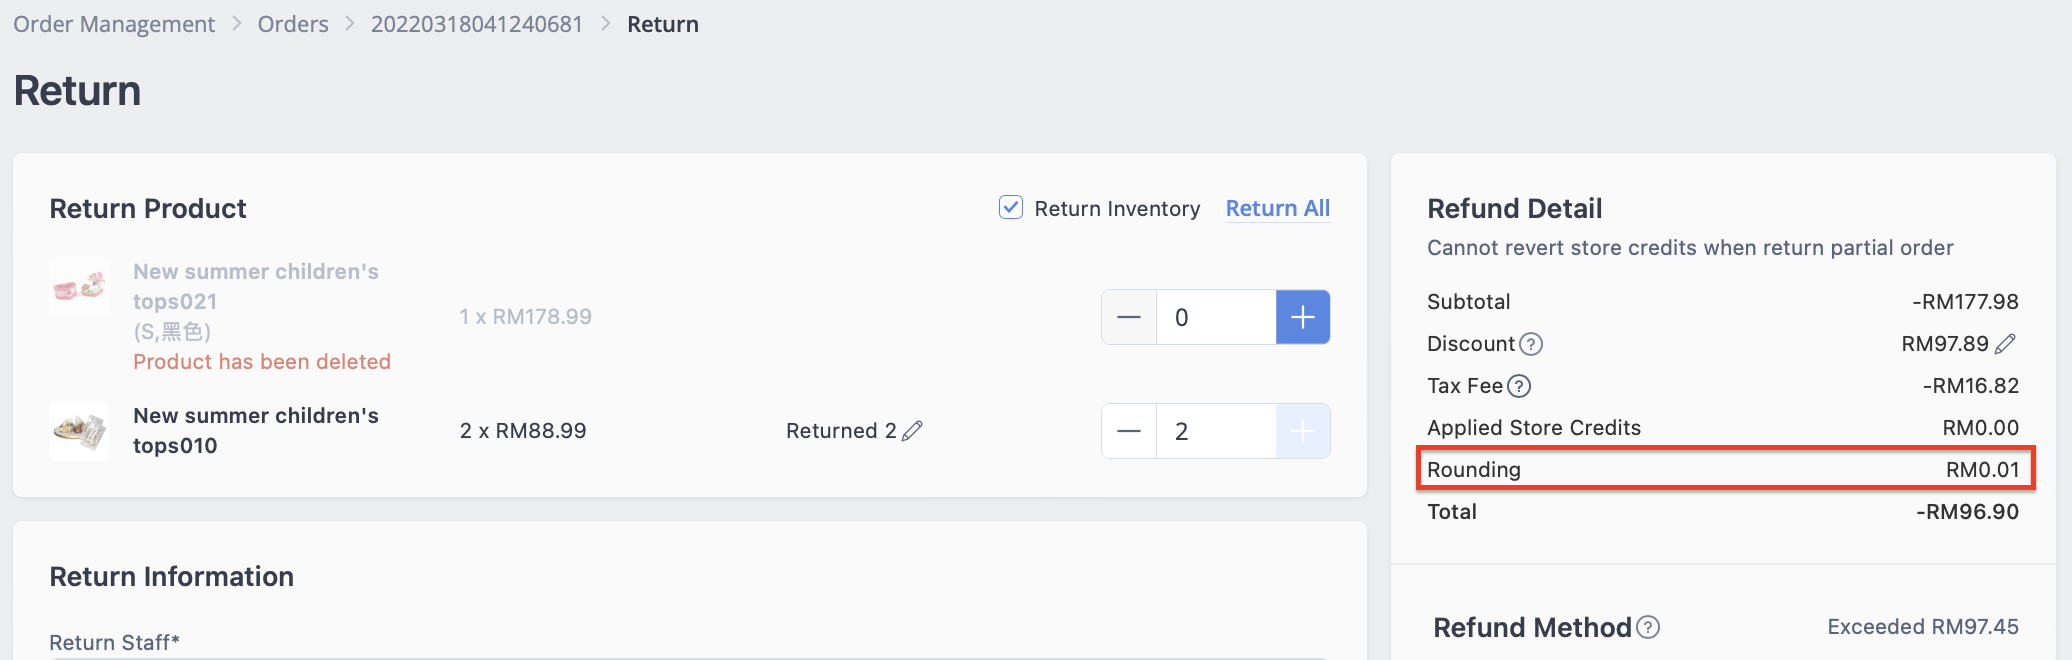Image resolution: width=2072 pixels, height=660 pixels.
Task: Click disabled plus button for tops010
Action: (x=1303, y=431)
